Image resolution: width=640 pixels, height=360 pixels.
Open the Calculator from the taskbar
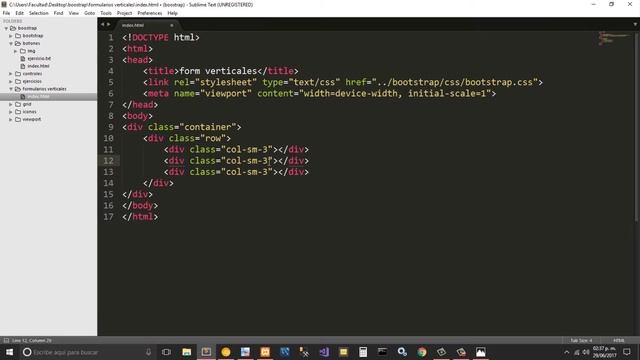[363, 352]
